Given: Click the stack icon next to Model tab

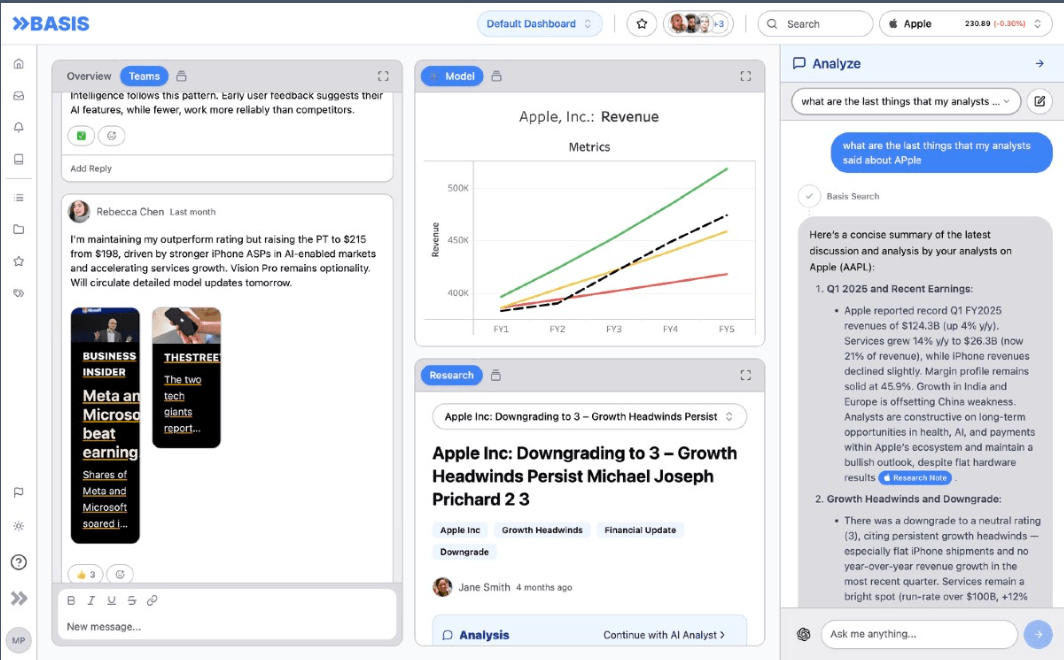Looking at the screenshot, I should [497, 76].
